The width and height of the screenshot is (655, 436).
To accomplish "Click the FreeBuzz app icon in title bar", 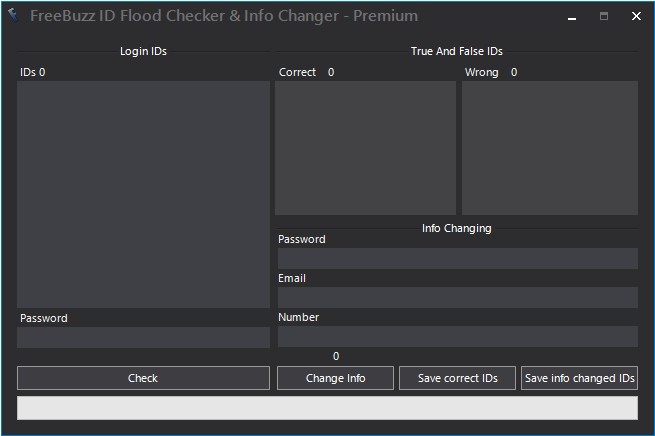I will 13,15.
